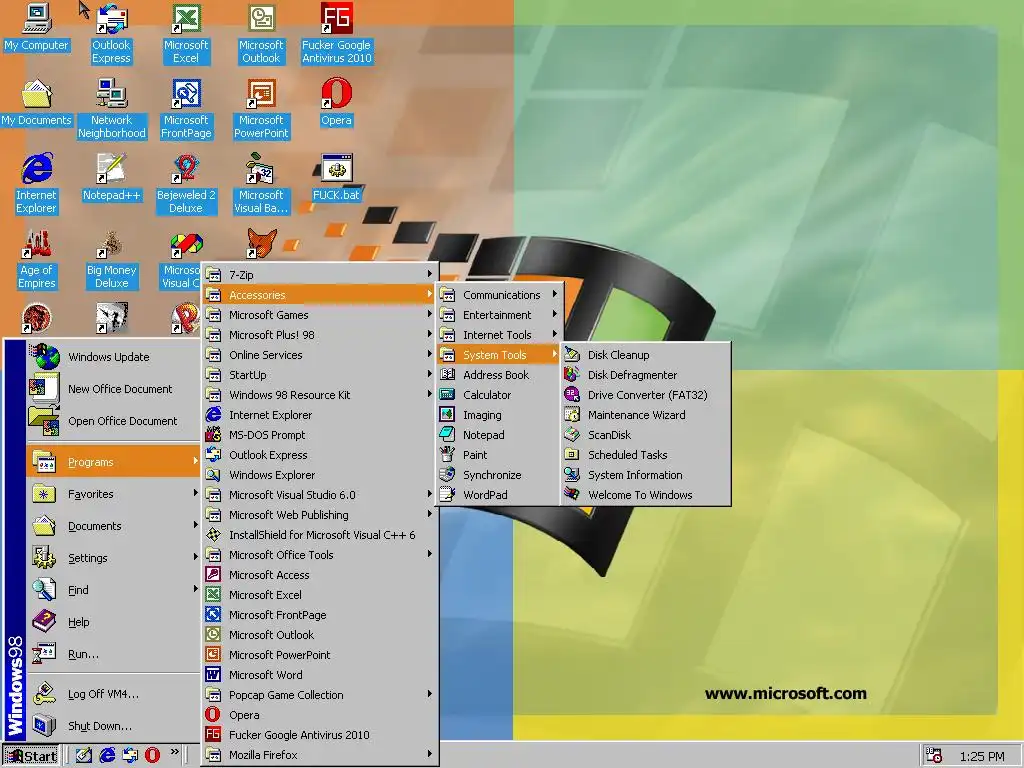Click Internet Explorer quick launch icon
This screenshot has height=768, width=1024.
pos(106,755)
